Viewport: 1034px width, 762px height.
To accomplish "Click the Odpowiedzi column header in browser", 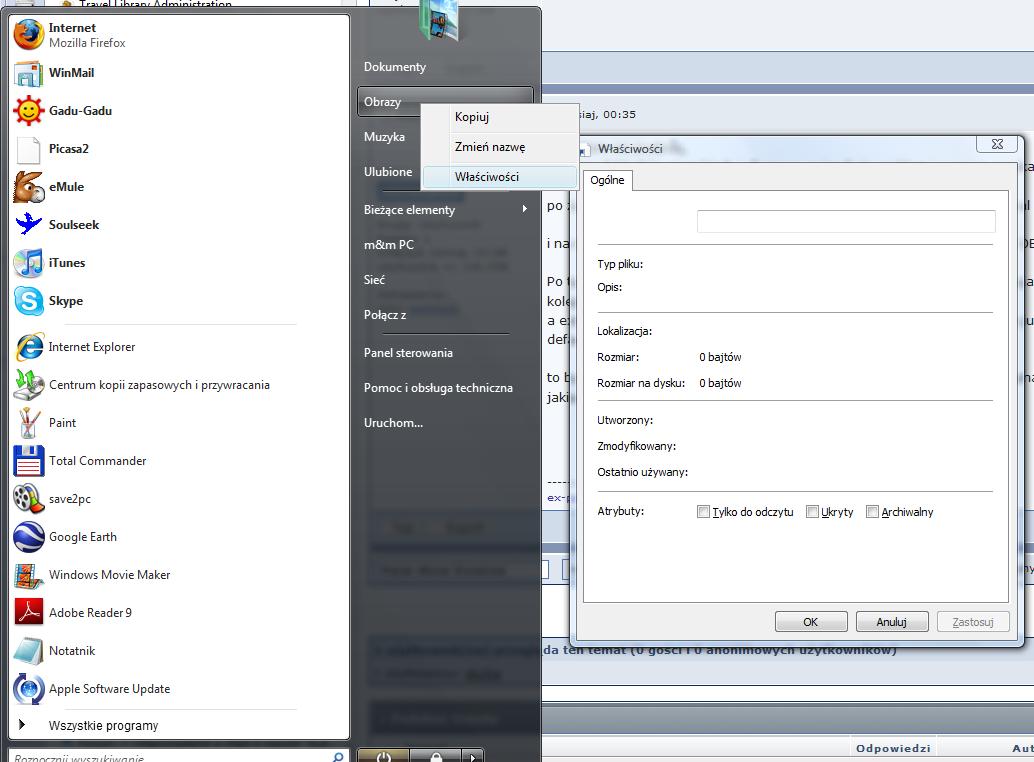I will tap(894, 748).
